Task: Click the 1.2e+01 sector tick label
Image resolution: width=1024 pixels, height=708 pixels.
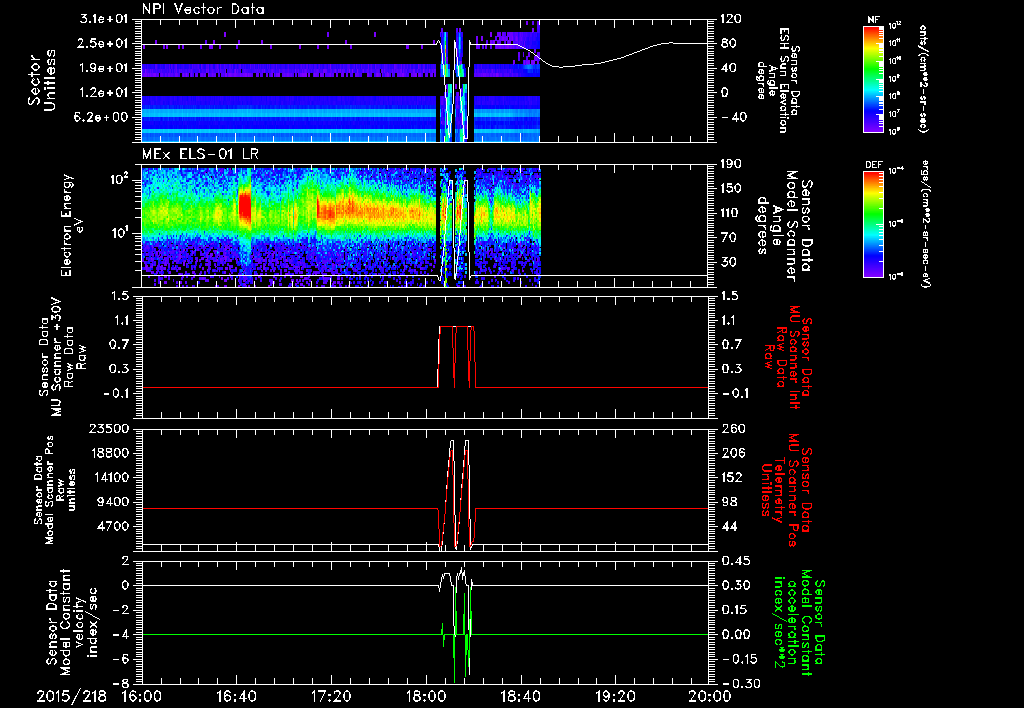Action: point(102,93)
